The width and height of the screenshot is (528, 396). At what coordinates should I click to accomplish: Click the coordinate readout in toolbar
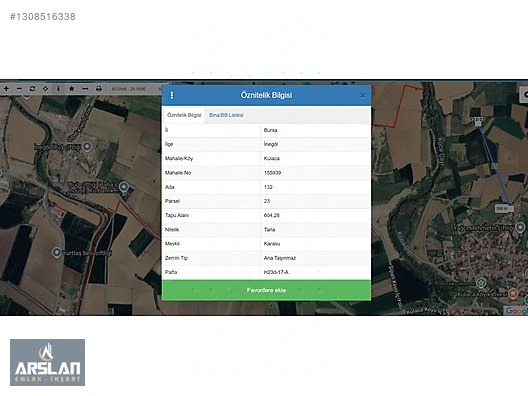129,89
